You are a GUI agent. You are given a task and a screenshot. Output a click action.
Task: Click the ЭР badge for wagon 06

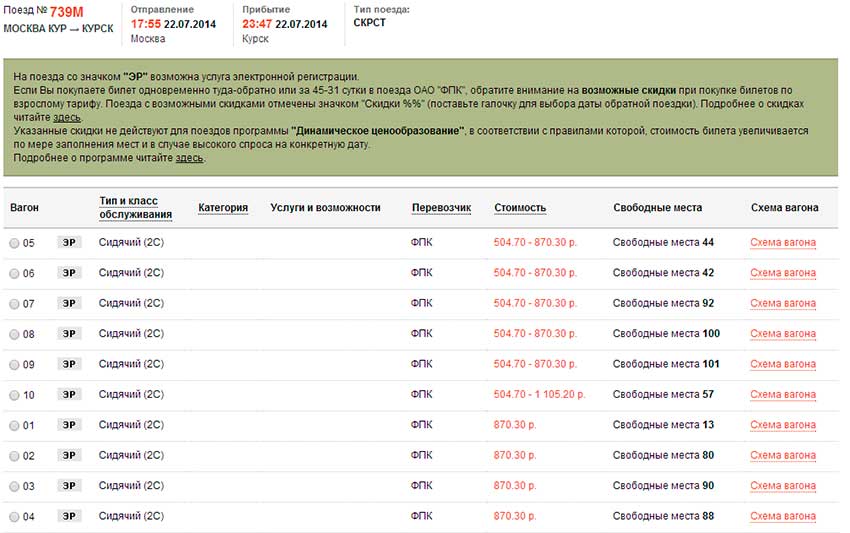pyautogui.click(x=69, y=273)
